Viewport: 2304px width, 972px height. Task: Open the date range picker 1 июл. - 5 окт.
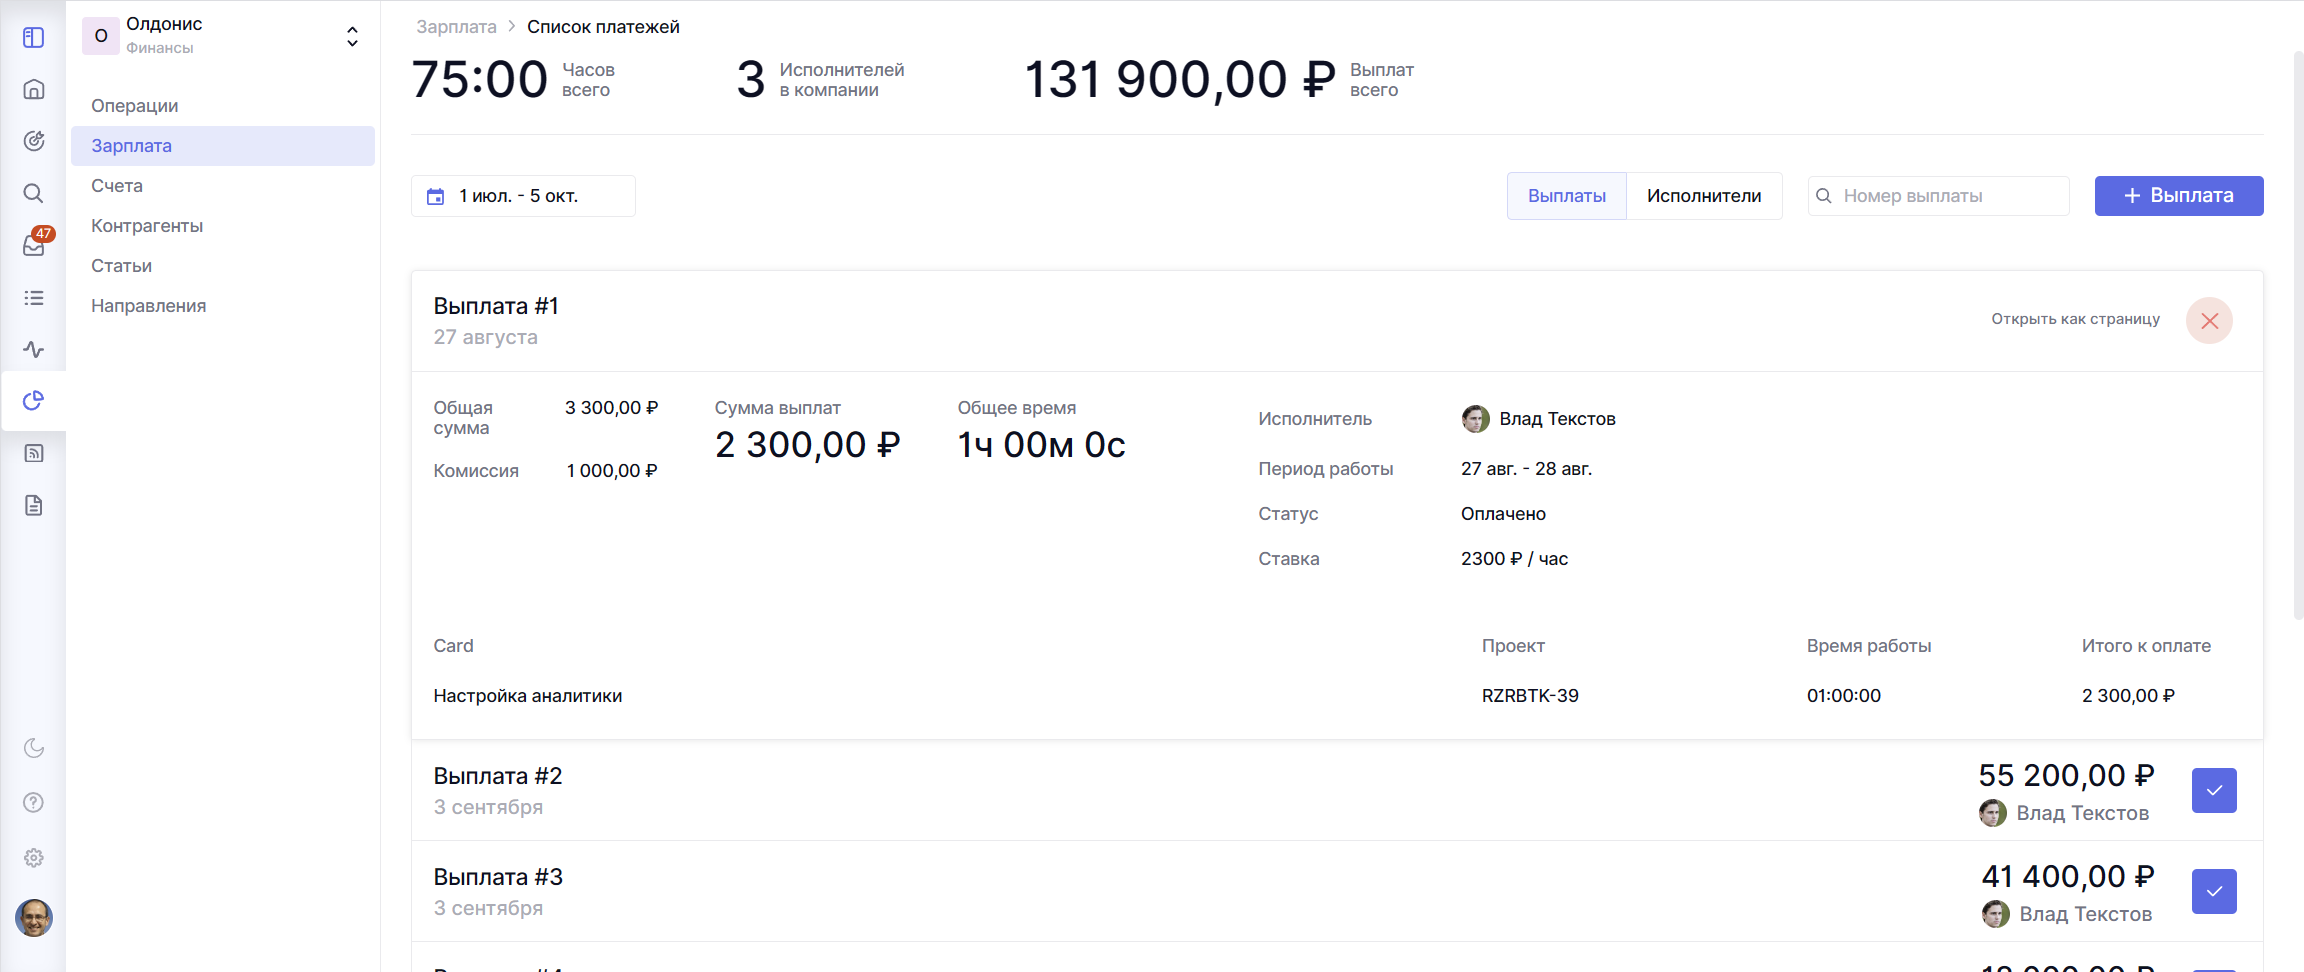tap(522, 196)
